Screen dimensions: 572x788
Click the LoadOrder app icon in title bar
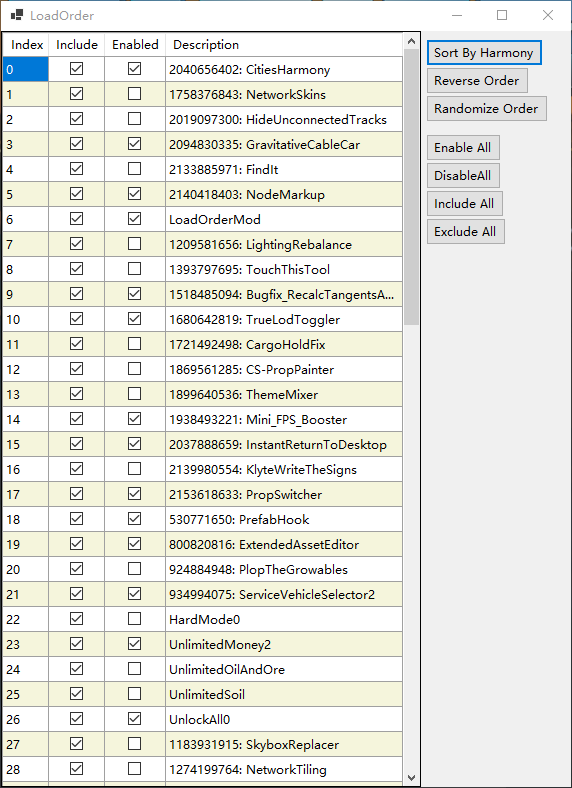[x=17, y=15]
